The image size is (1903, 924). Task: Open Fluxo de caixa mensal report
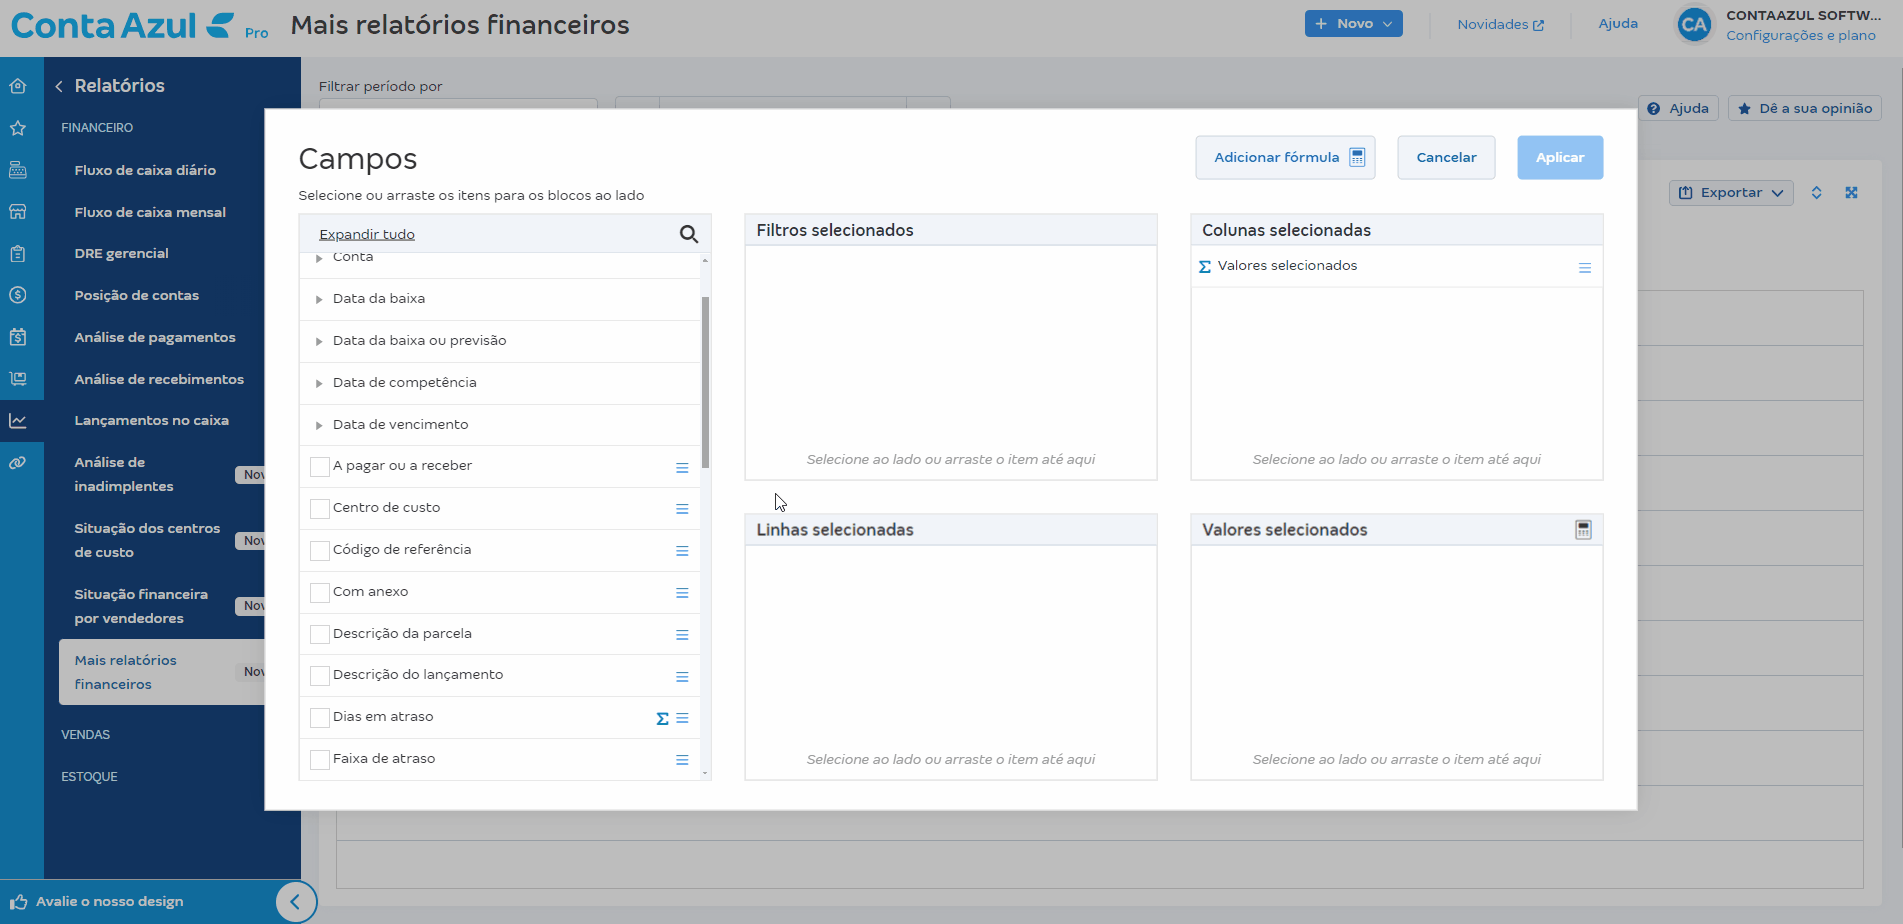tap(150, 213)
